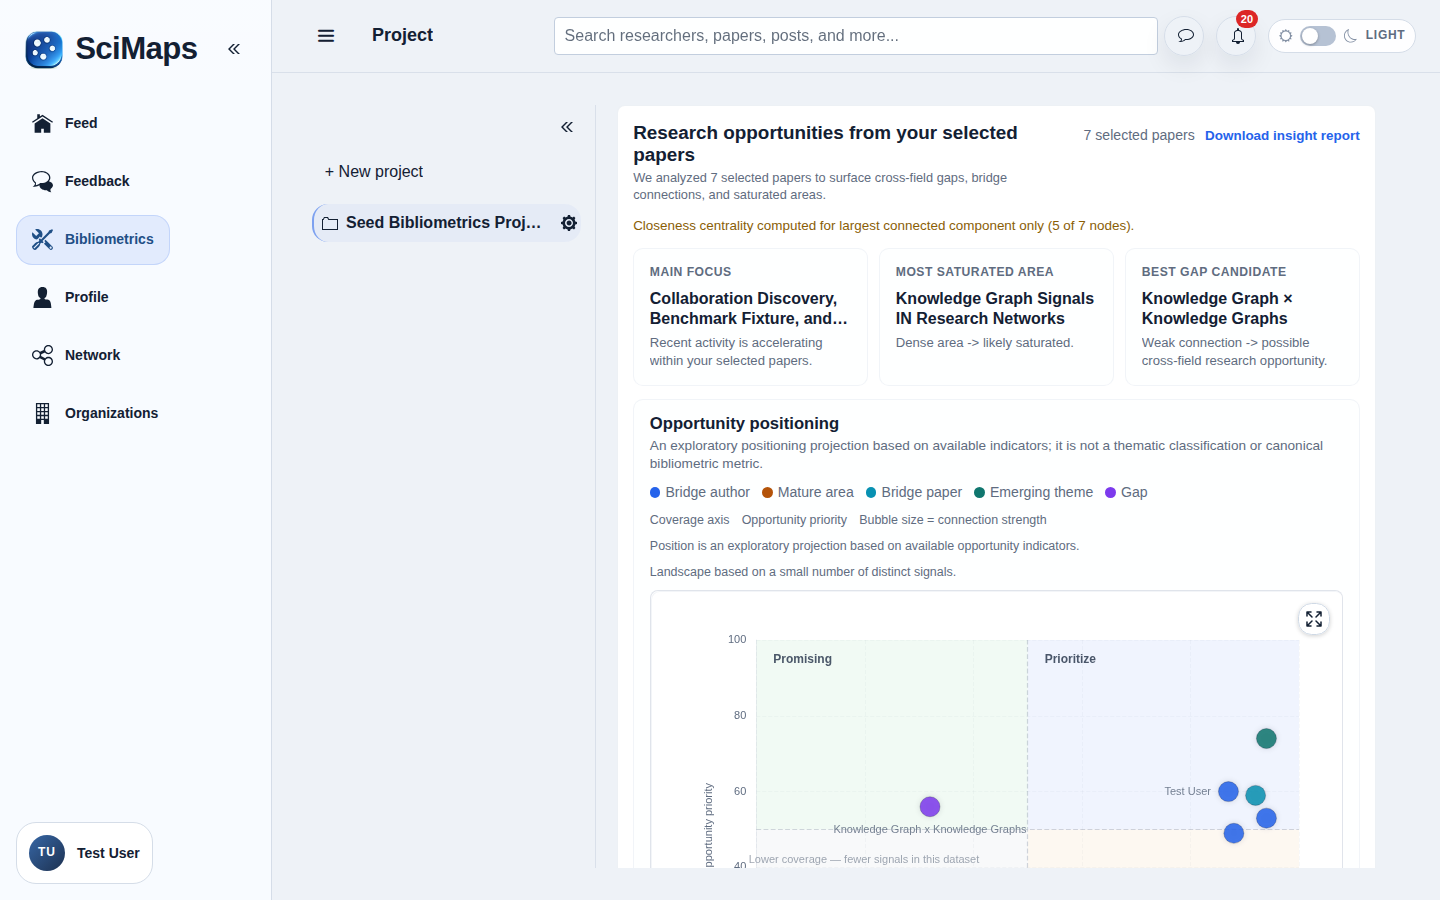Open the Best Gap Candidate card
The width and height of the screenshot is (1440, 900).
[x=1242, y=317]
